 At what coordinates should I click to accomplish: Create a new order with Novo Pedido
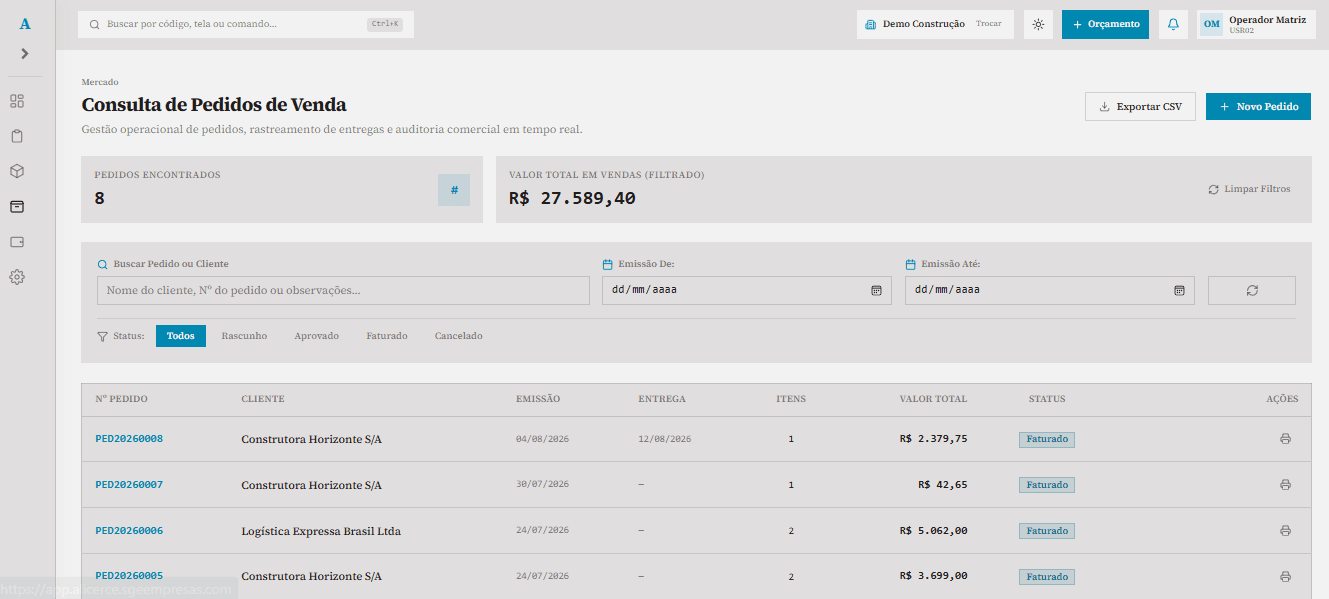[1258, 107]
